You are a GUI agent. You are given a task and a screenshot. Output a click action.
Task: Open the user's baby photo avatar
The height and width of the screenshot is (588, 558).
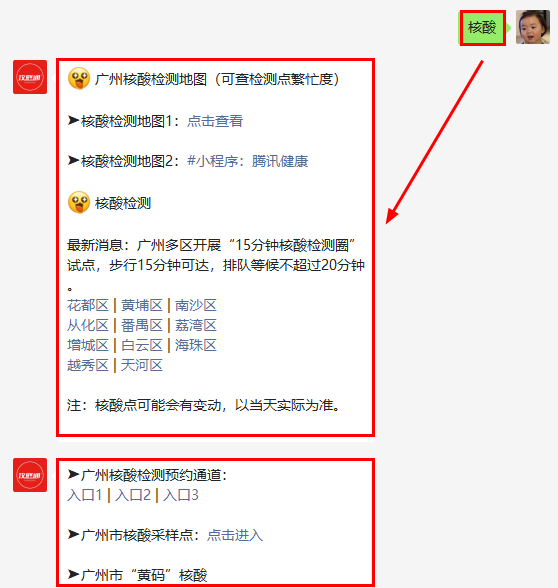click(532, 27)
